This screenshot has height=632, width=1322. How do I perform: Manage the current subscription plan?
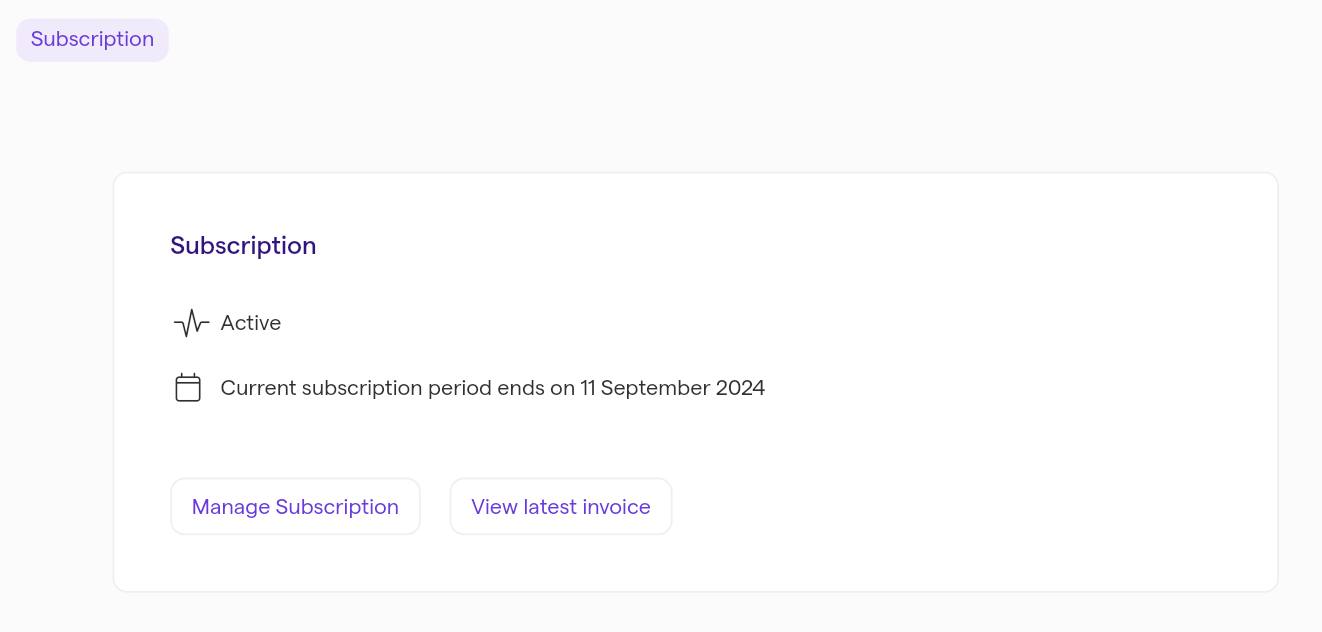(x=295, y=506)
